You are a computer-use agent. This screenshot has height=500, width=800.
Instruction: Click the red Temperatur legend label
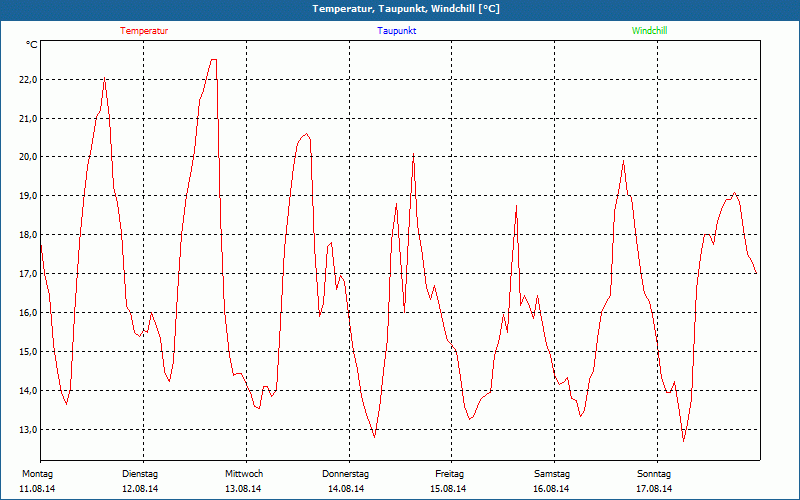(x=144, y=31)
